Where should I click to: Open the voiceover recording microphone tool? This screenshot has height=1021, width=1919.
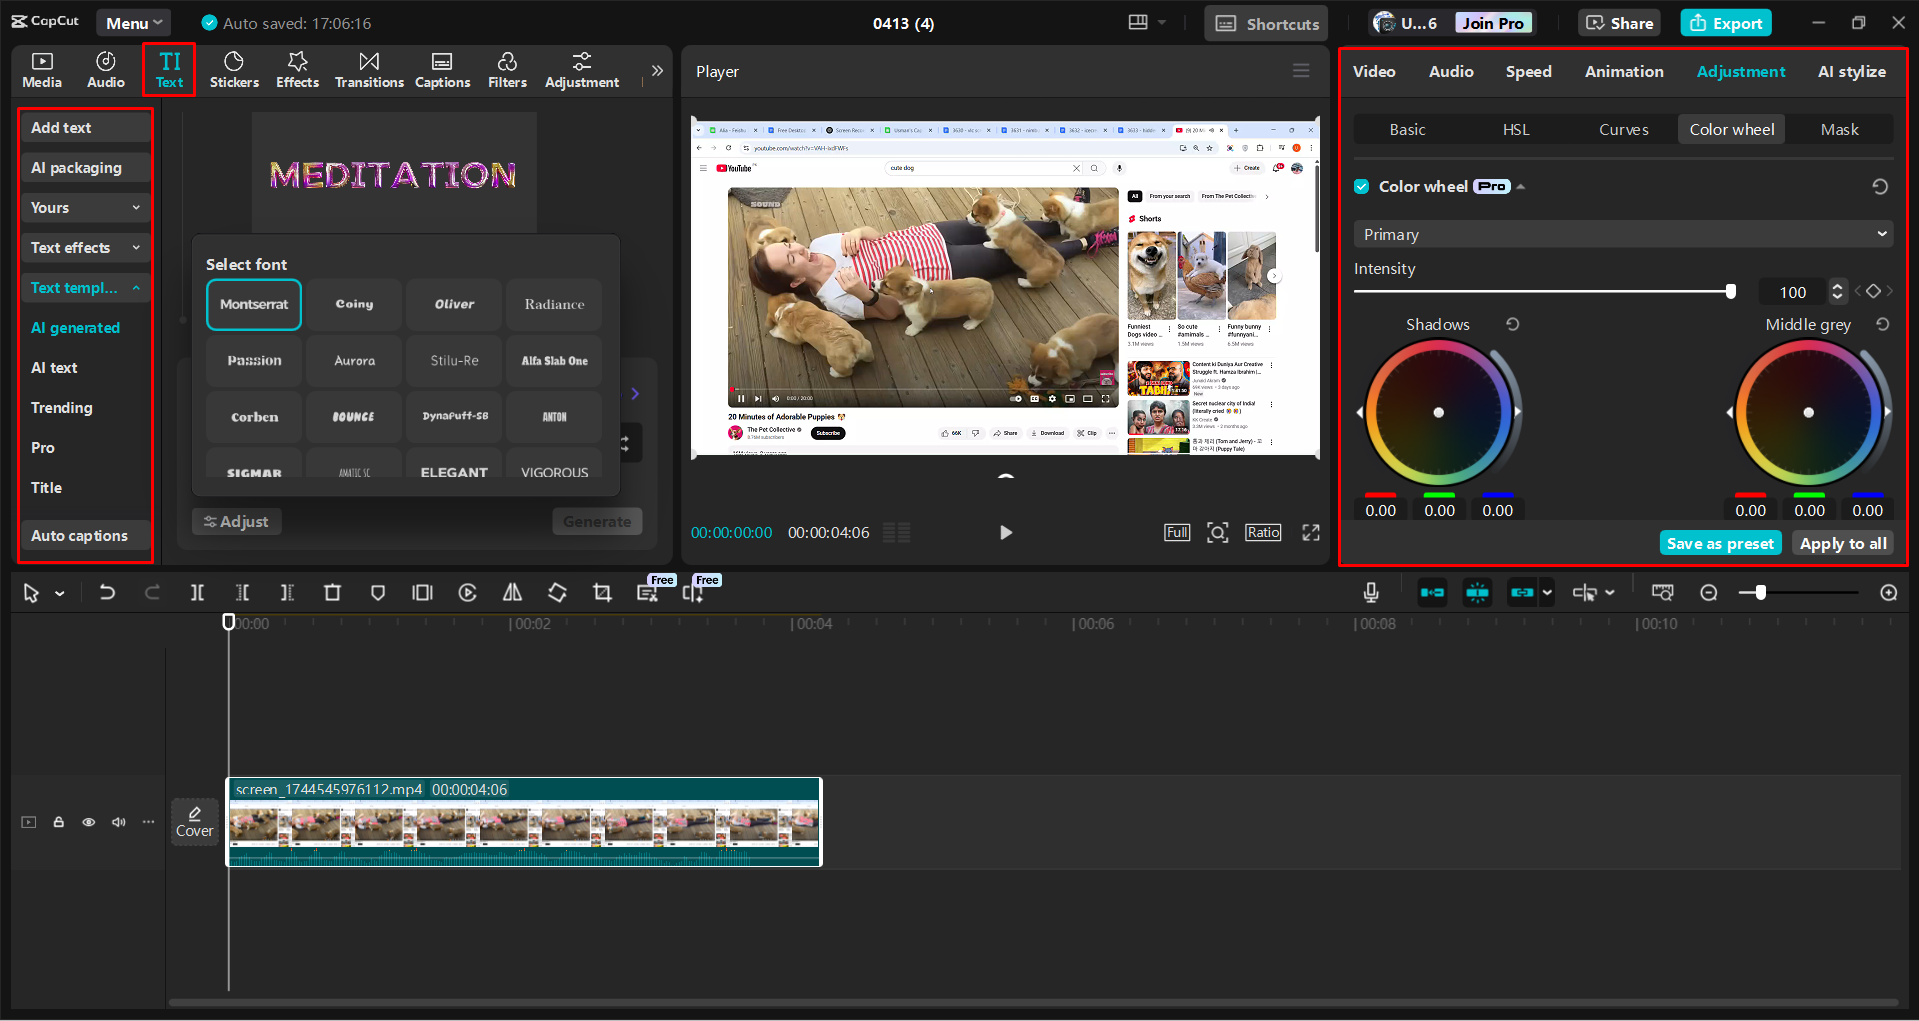(x=1370, y=592)
